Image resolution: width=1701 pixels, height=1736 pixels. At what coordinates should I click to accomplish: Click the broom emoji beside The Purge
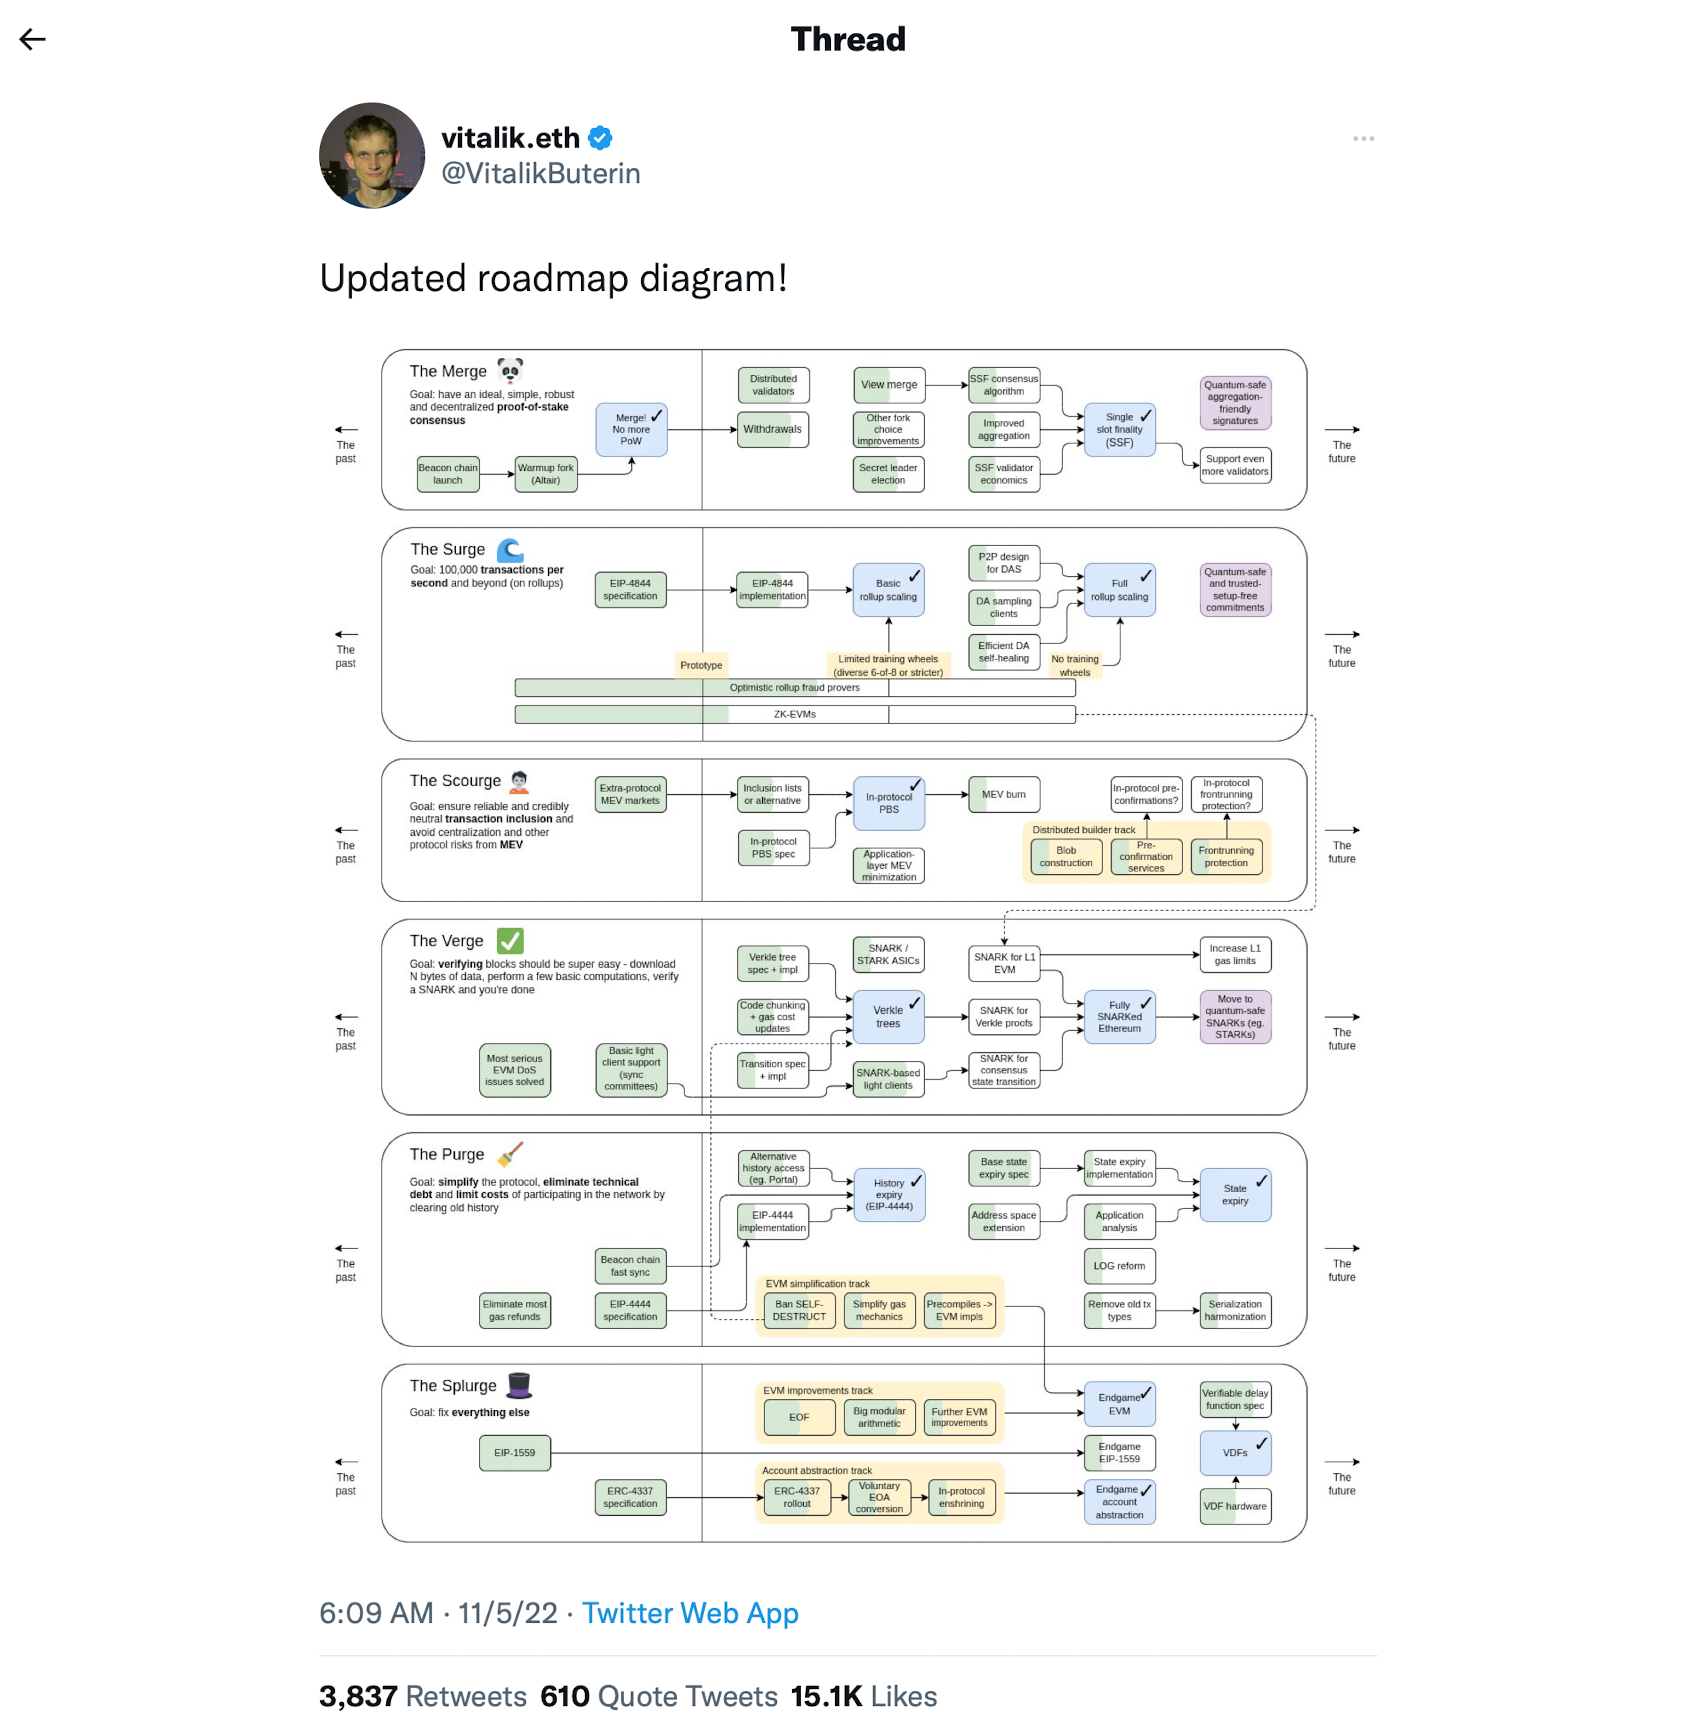click(x=510, y=1154)
